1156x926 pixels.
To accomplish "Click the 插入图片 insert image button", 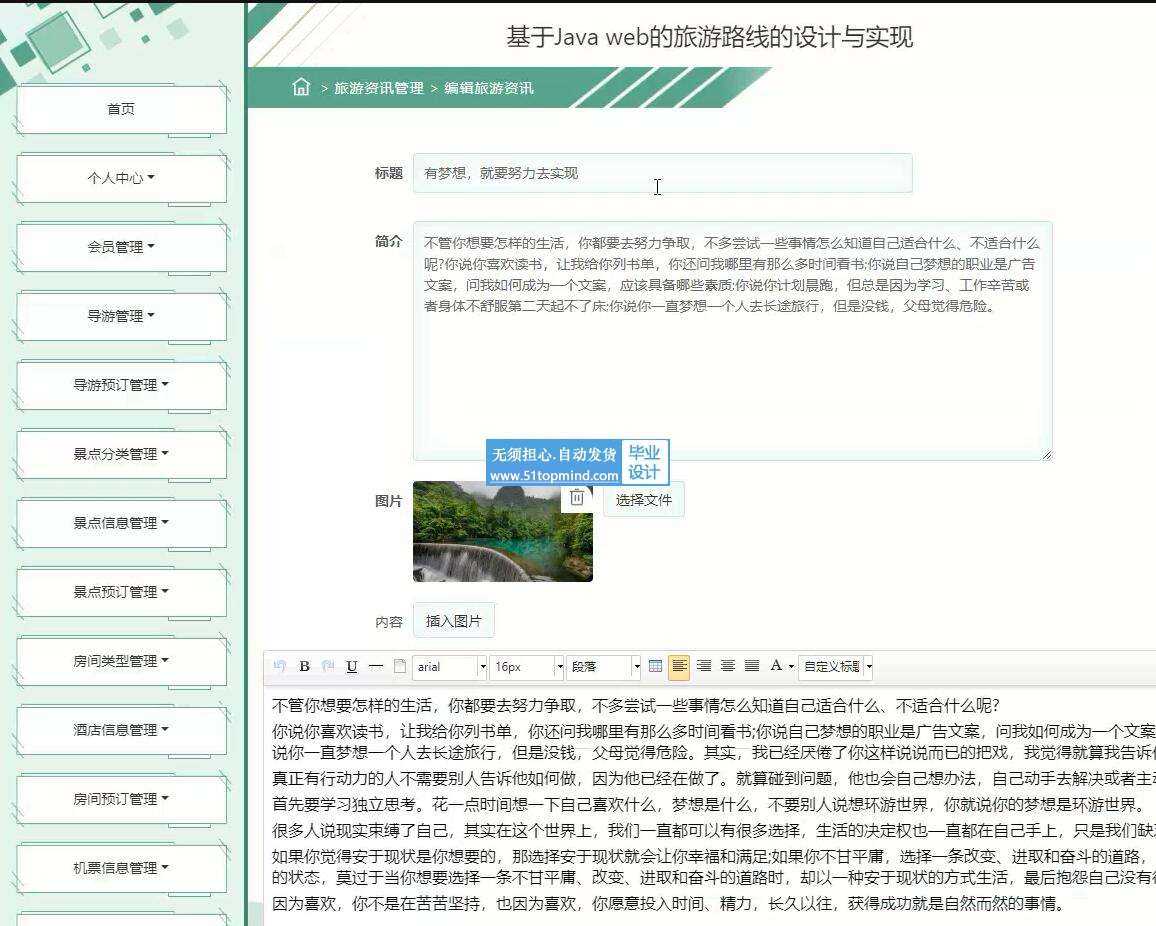I will (x=453, y=621).
